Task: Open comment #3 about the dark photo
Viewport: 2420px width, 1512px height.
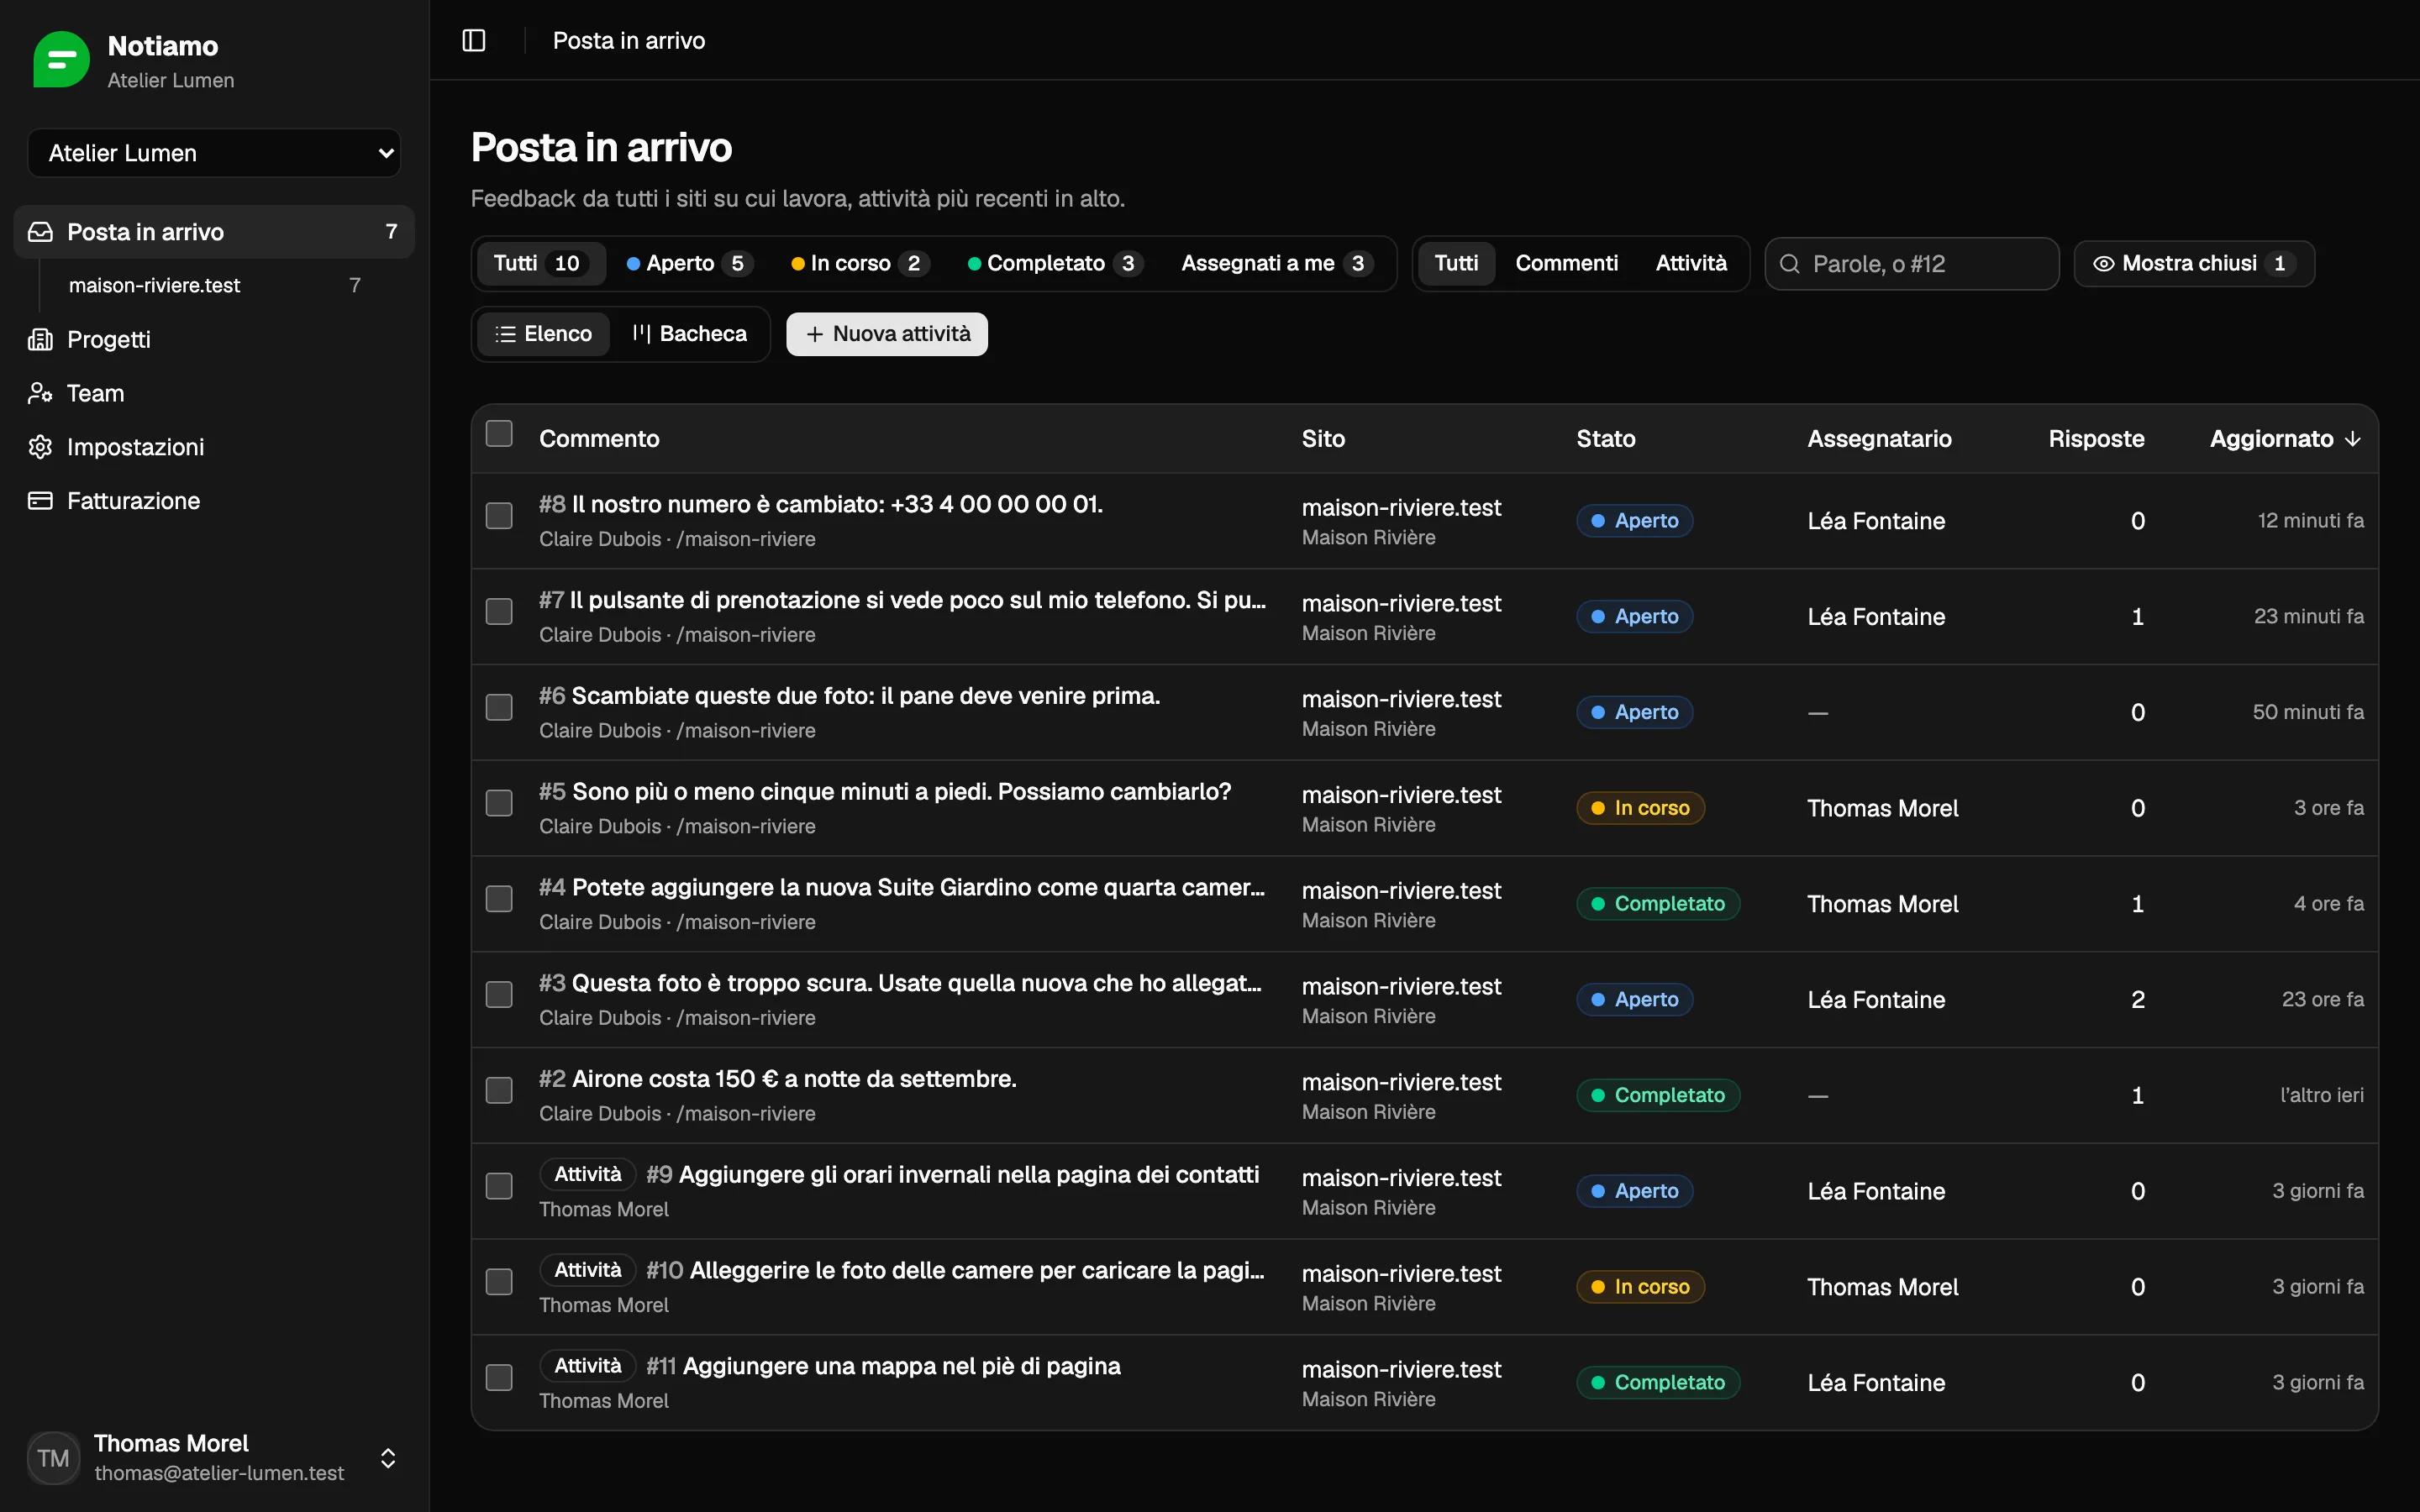Action: click(x=900, y=983)
